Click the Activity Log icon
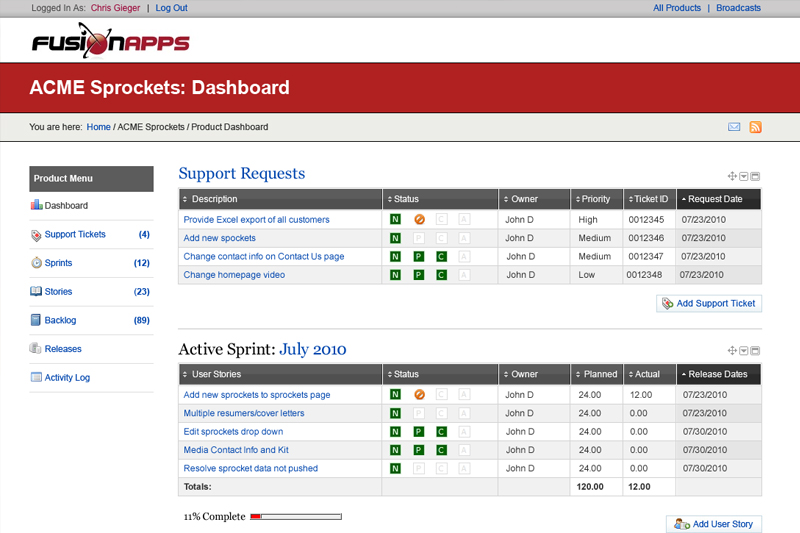The width and height of the screenshot is (800, 533). pos(36,377)
